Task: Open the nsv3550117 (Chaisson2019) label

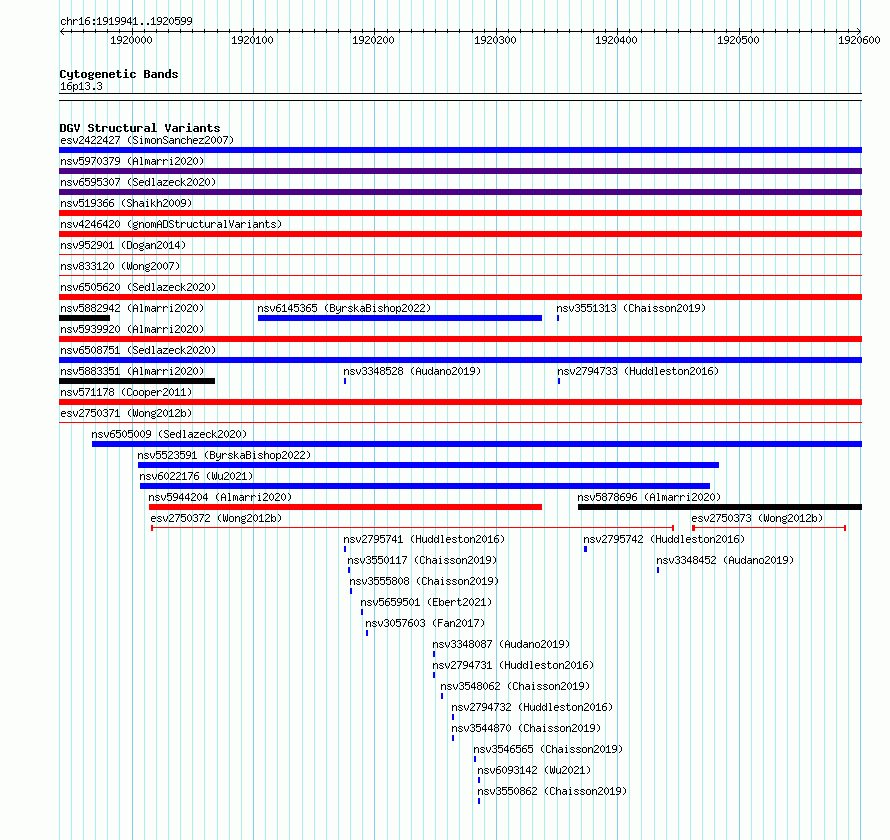Action: [x=422, y=560]
